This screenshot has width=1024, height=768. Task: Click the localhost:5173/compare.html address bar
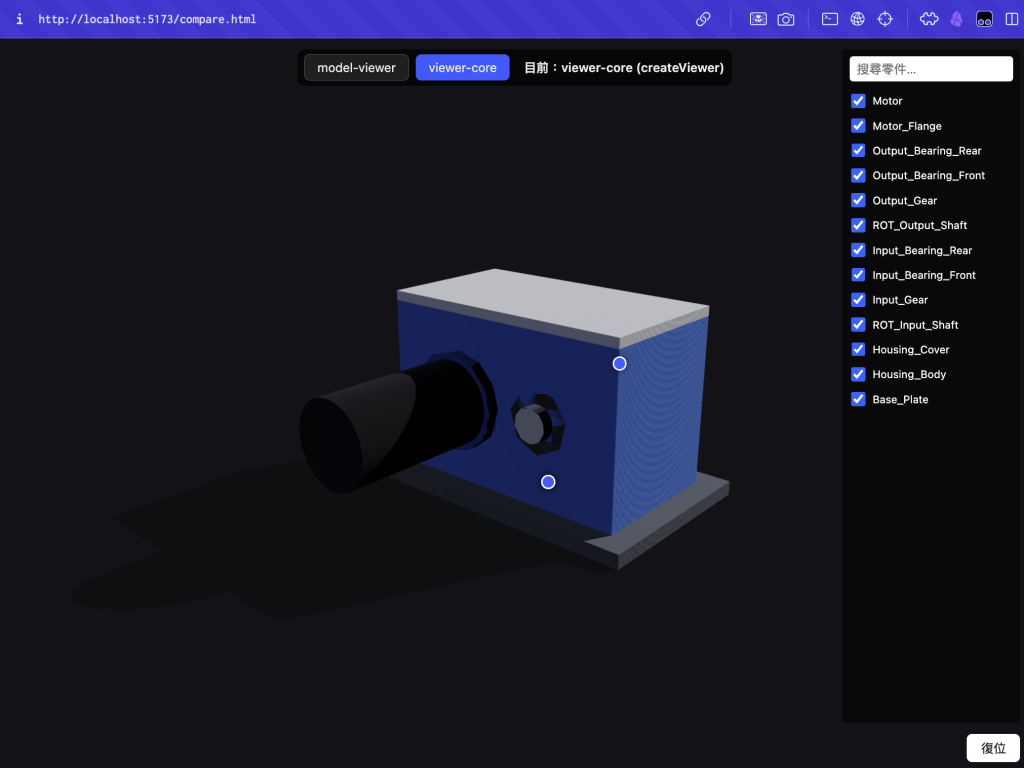[x=147, y=19]
